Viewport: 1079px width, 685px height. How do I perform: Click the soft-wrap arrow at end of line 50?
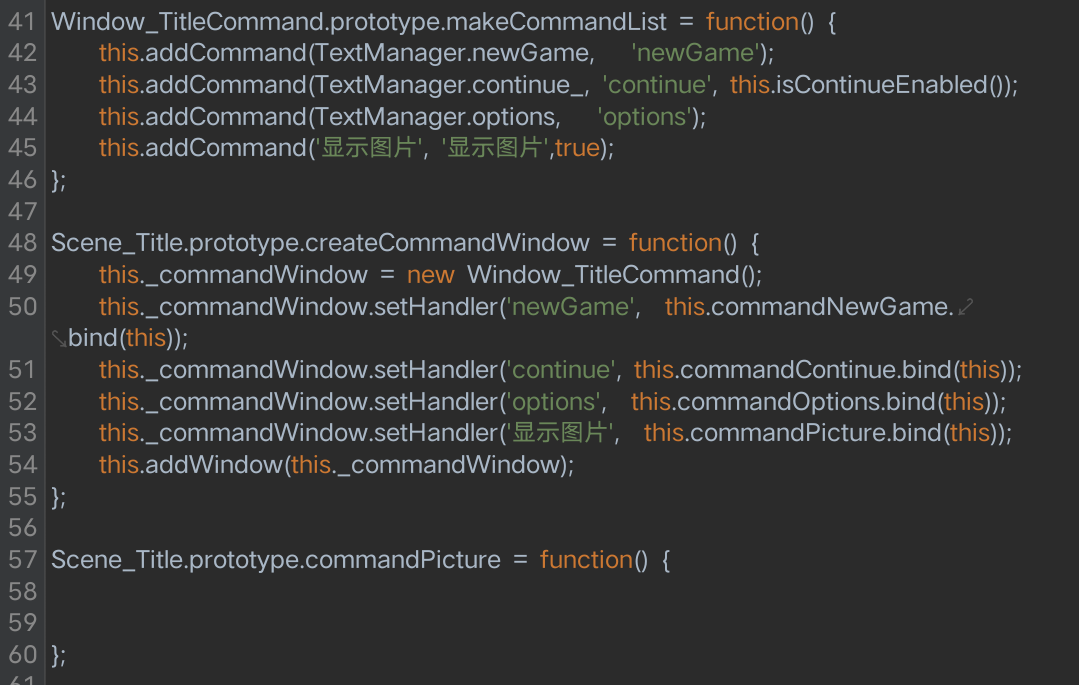965,307
